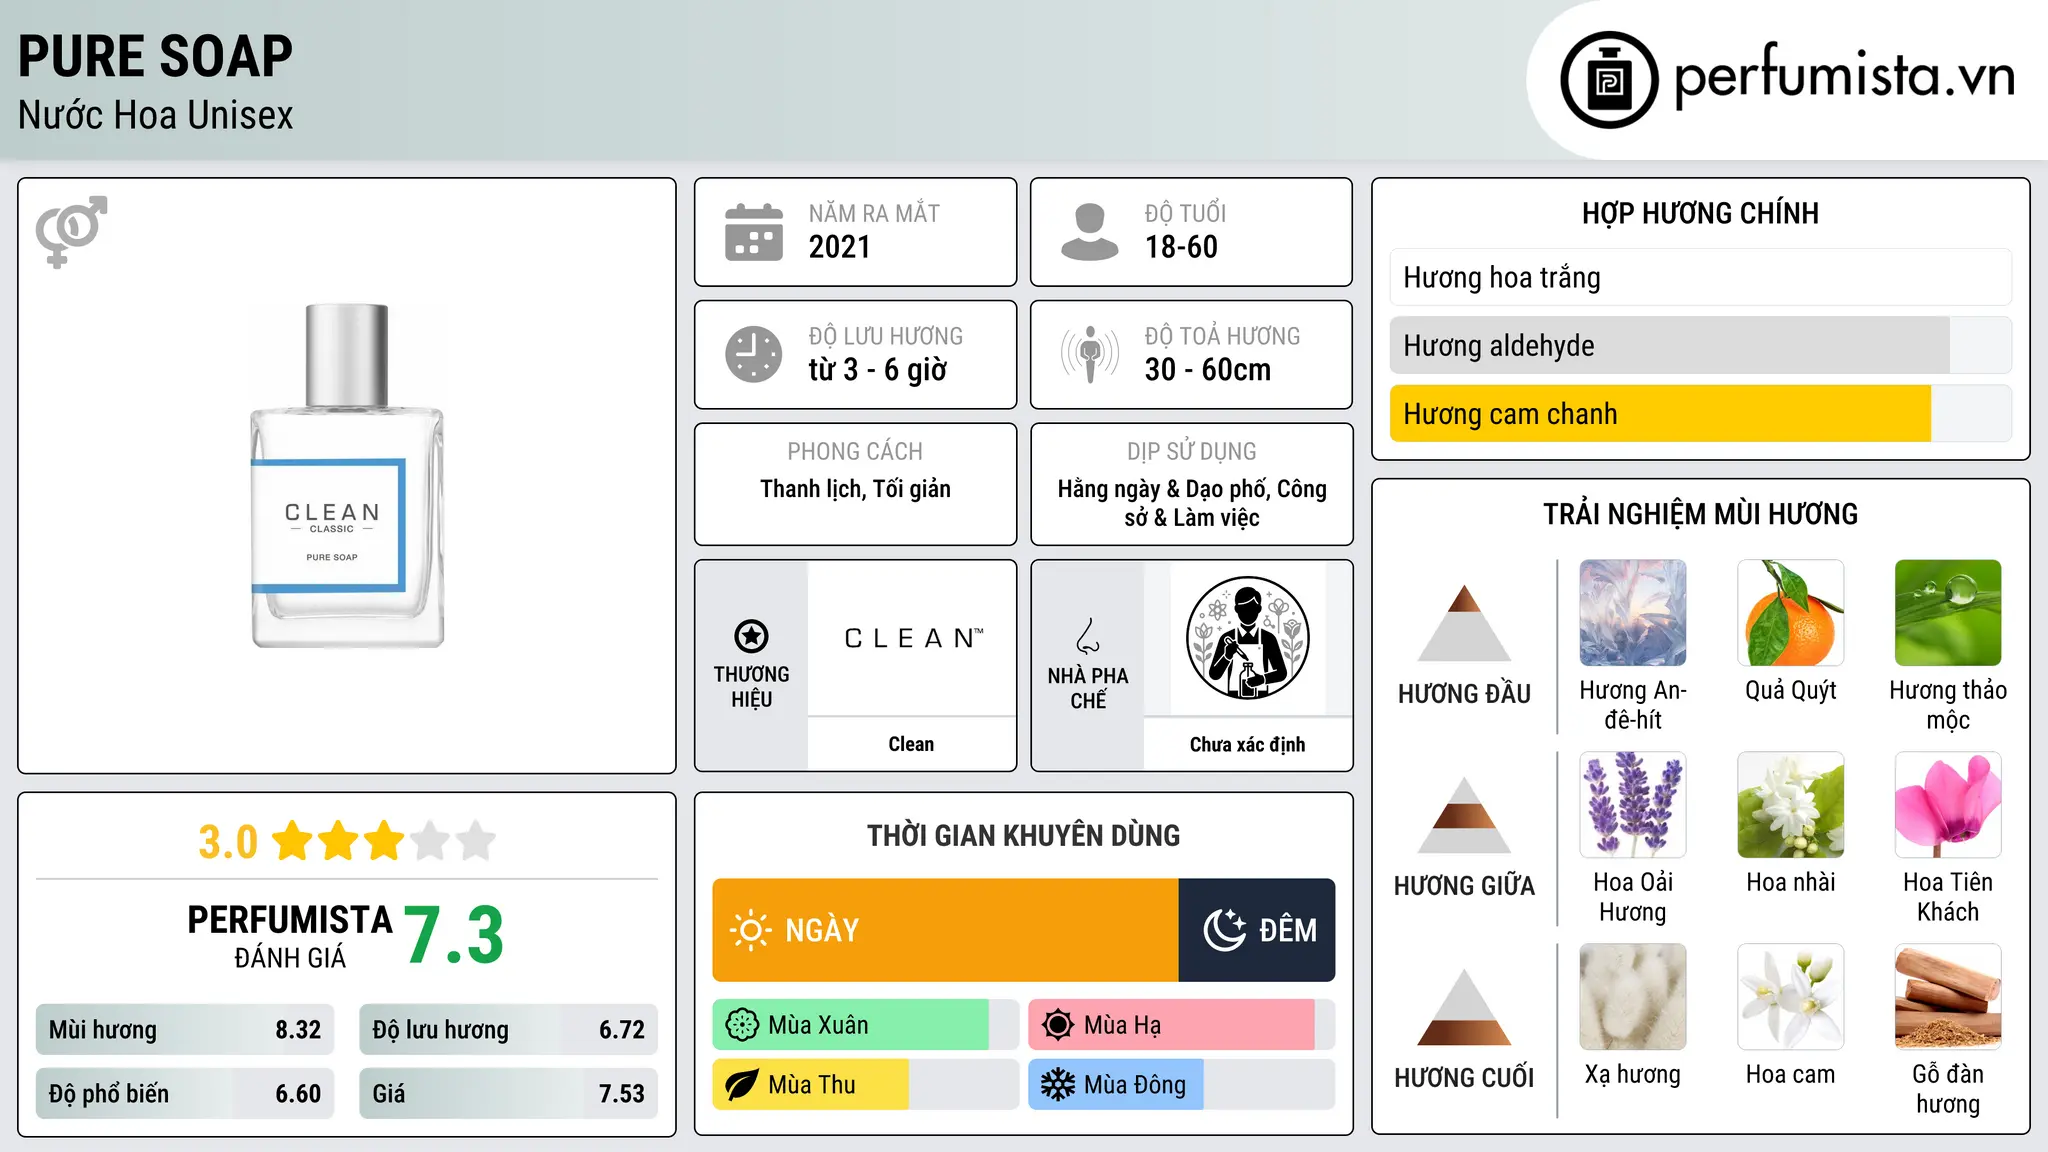Click the PURE SOAP title
2048x1152 pixels.
[x=155, y=56]
